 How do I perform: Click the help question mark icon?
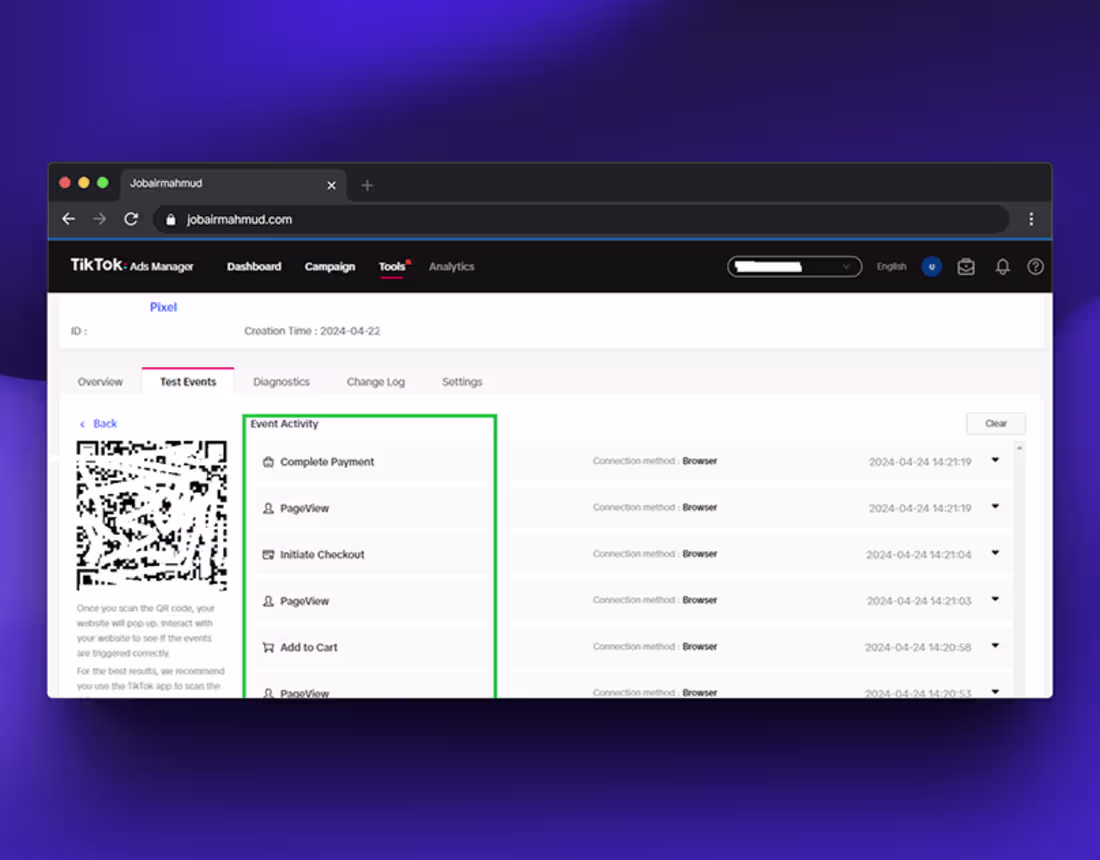coord(1035,267)
